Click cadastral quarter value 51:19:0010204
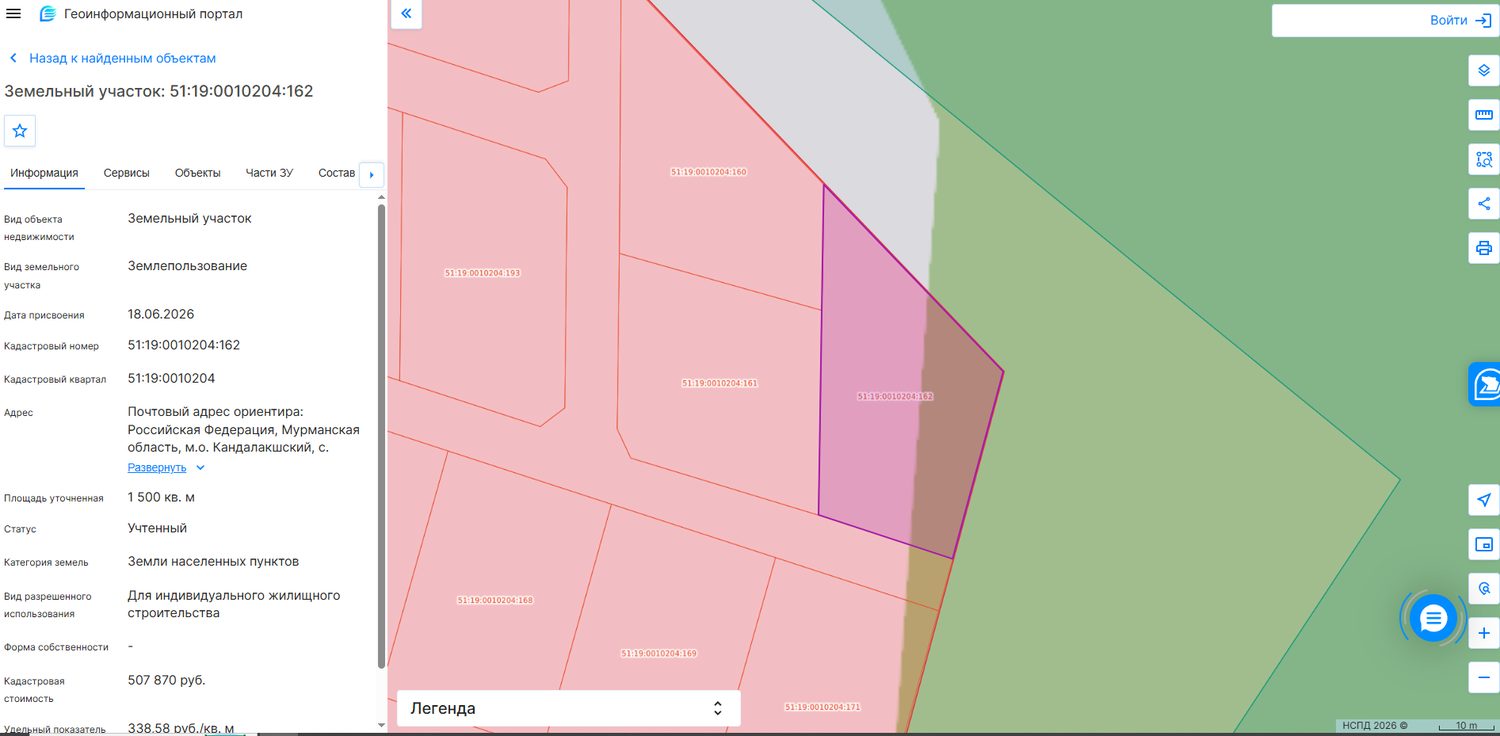1500x736 pixels. tap(171, 378)
